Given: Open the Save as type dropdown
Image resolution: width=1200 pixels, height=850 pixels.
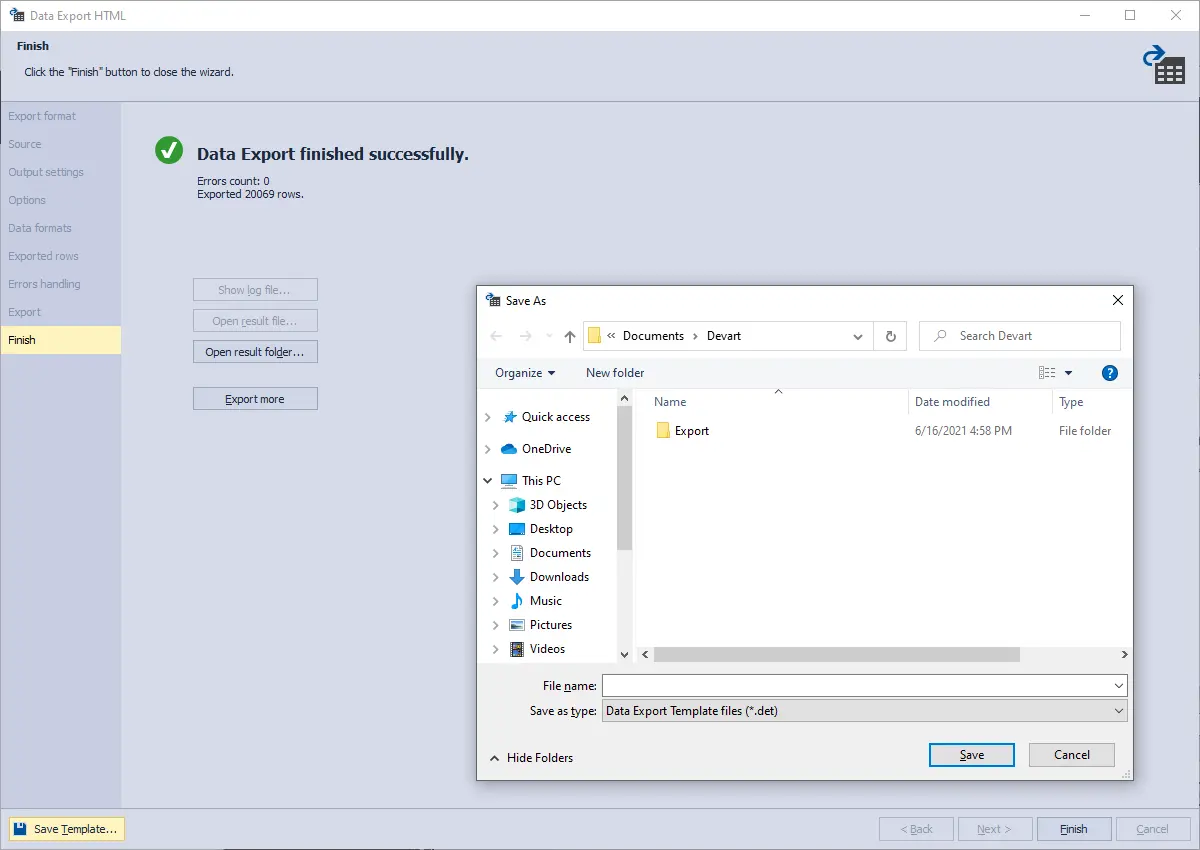Looking at the screenshot, I should (x=1118, y=710).
